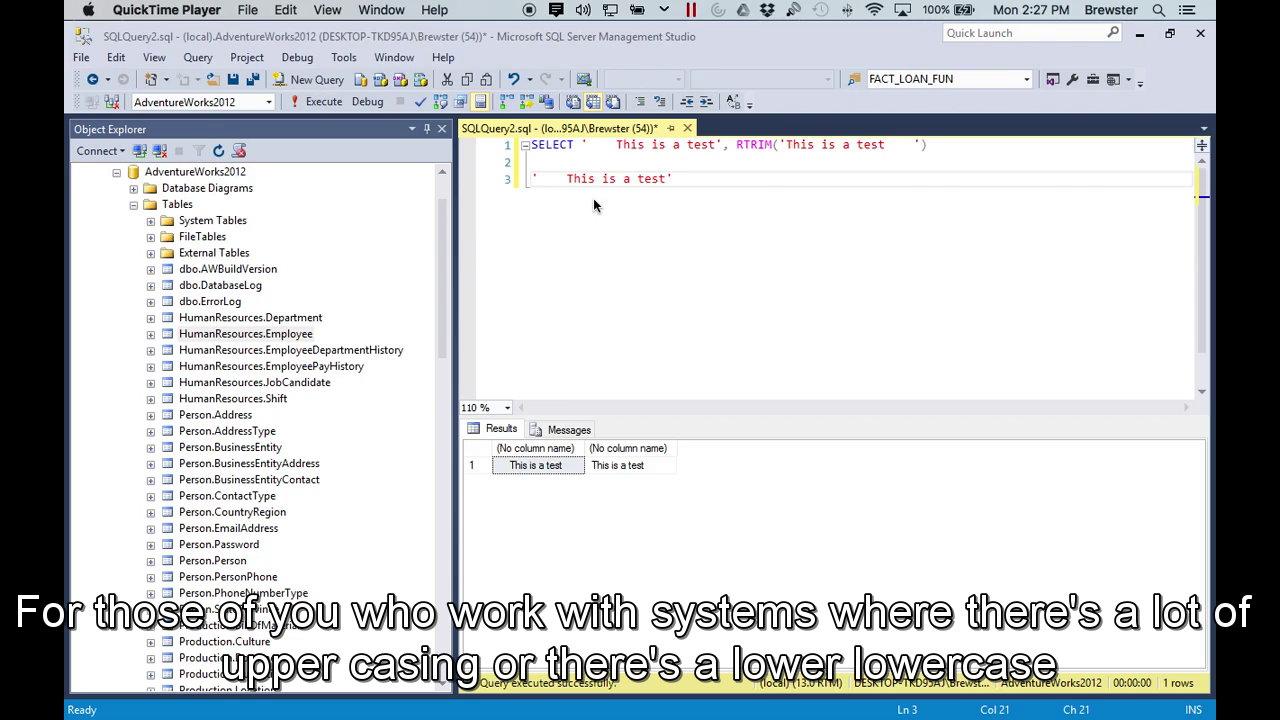Click the Properties wrench icon
Viewport: 1280px width, 720px height.
tap(1073, 80)
